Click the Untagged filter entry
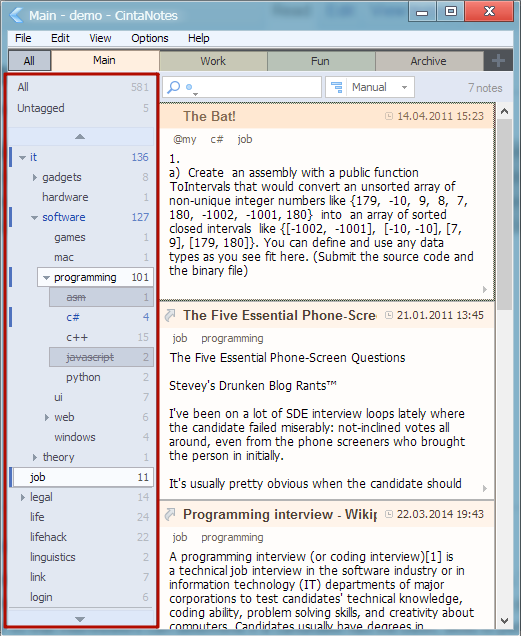Screen dimensions: 521x636 [x=81, y=108]
